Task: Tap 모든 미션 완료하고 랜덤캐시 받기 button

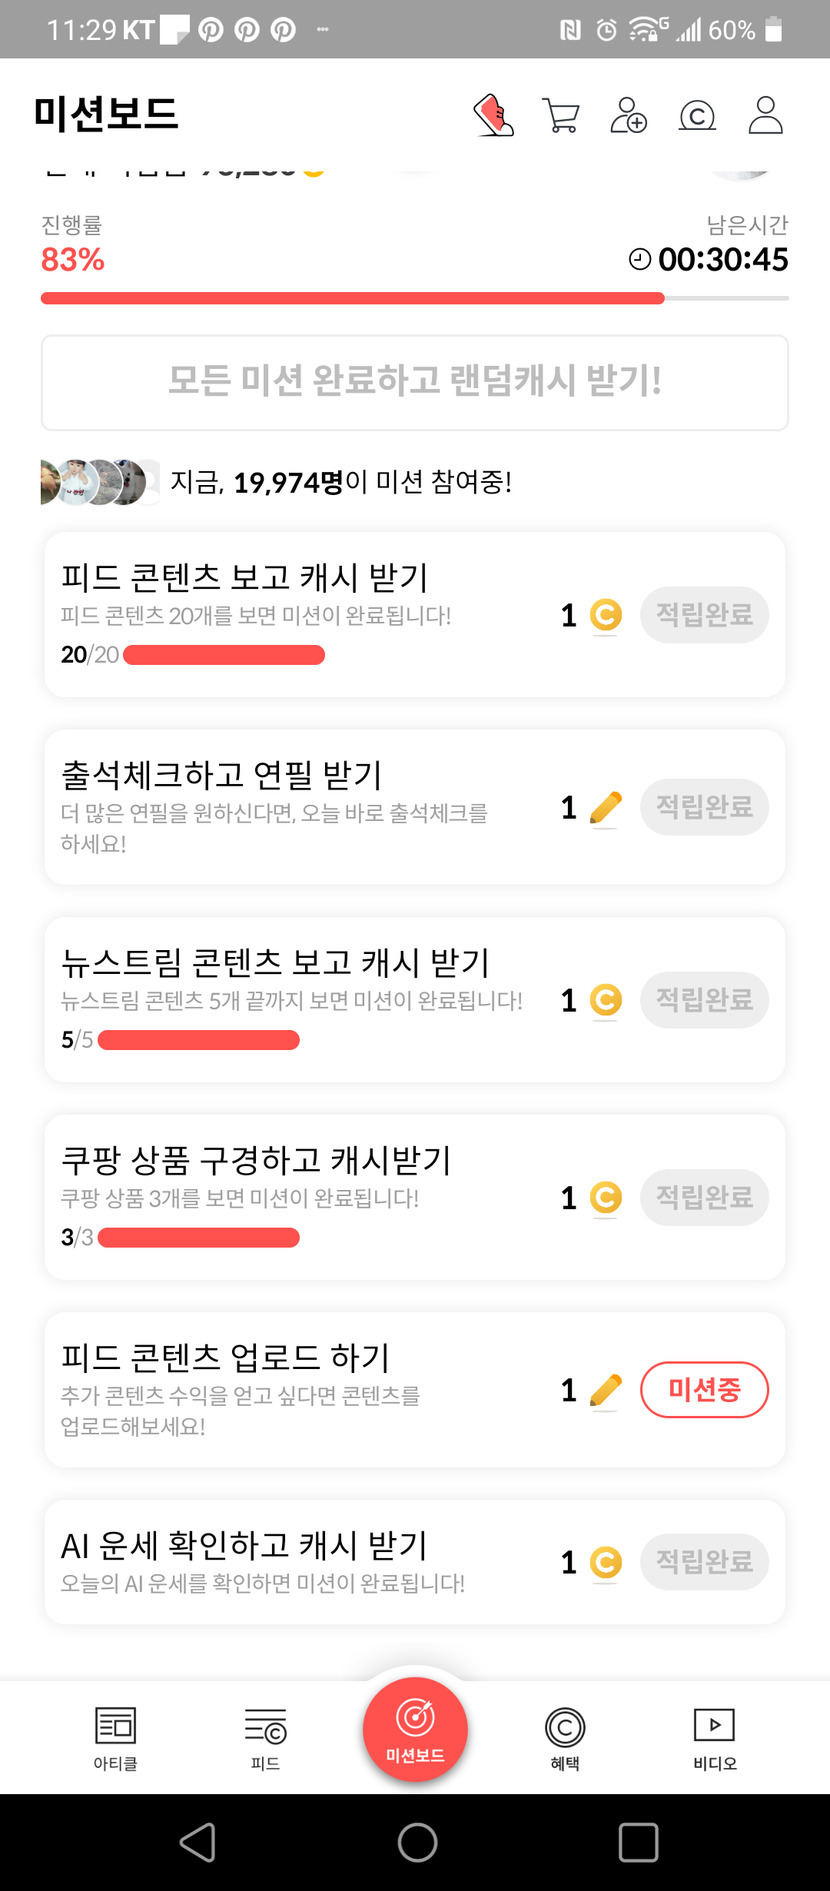Action: (414, 382)
